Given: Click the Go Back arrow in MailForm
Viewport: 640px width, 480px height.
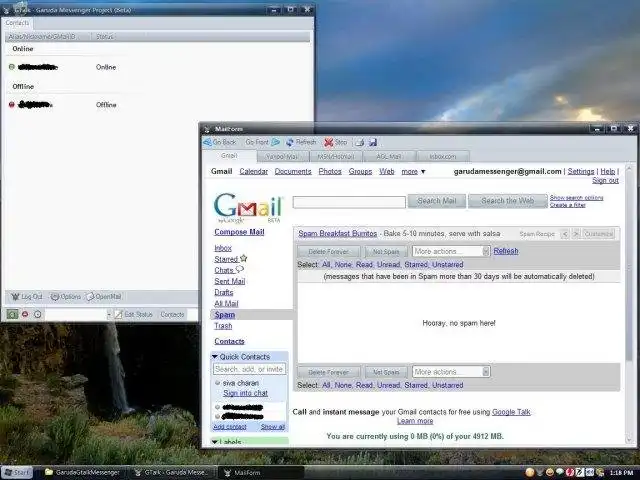Looking at the screenshot, I should 220,142.
